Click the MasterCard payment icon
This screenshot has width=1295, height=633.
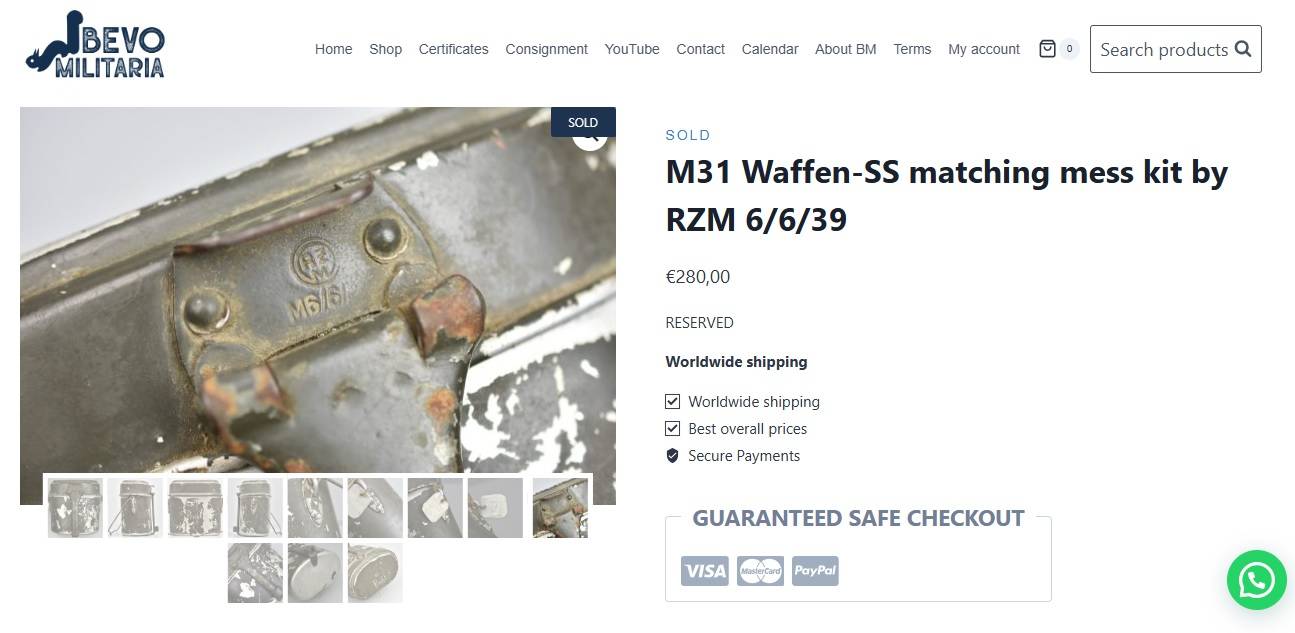760,571
